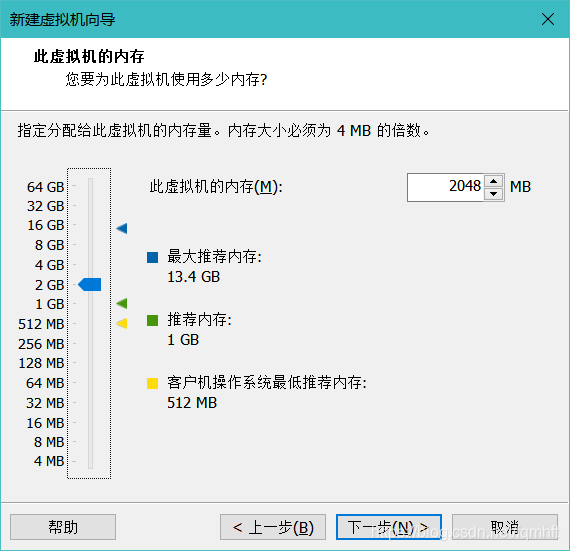Viewport: 570px width, 551px height.
Task: Click the blue memory slider thumb
Action: tap(90, 284)
